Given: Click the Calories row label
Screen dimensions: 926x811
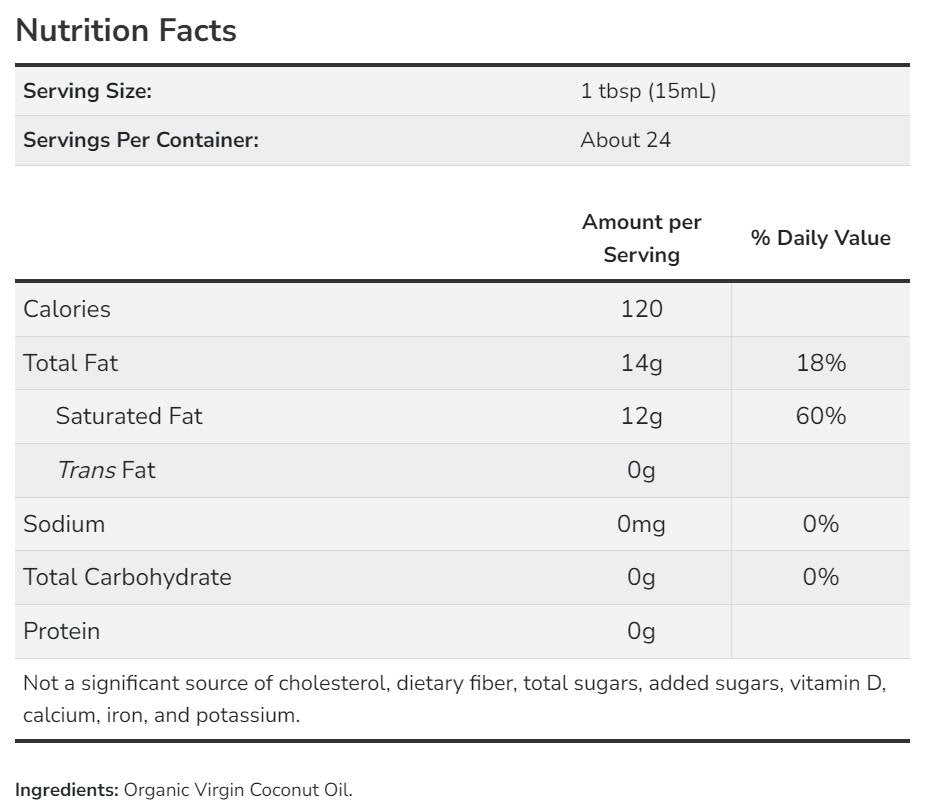Looking at the screenshot, I should (67, 309).
